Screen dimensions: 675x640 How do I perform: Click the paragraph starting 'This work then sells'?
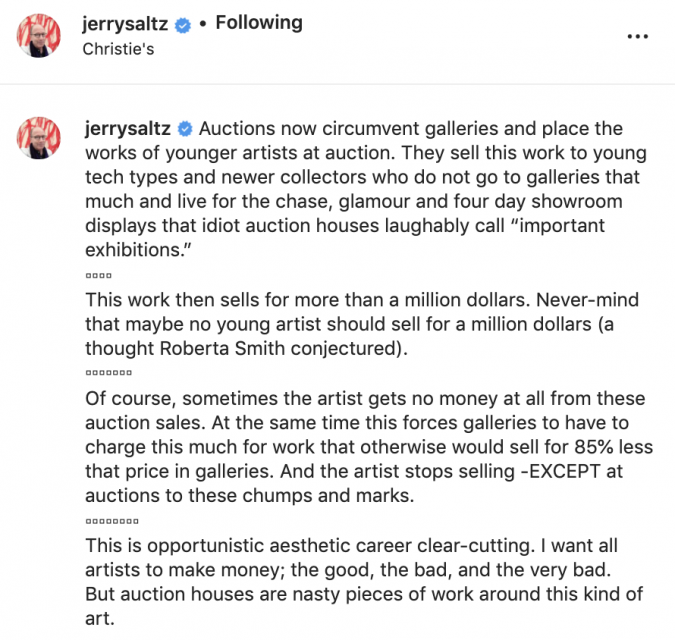(362, 324)
